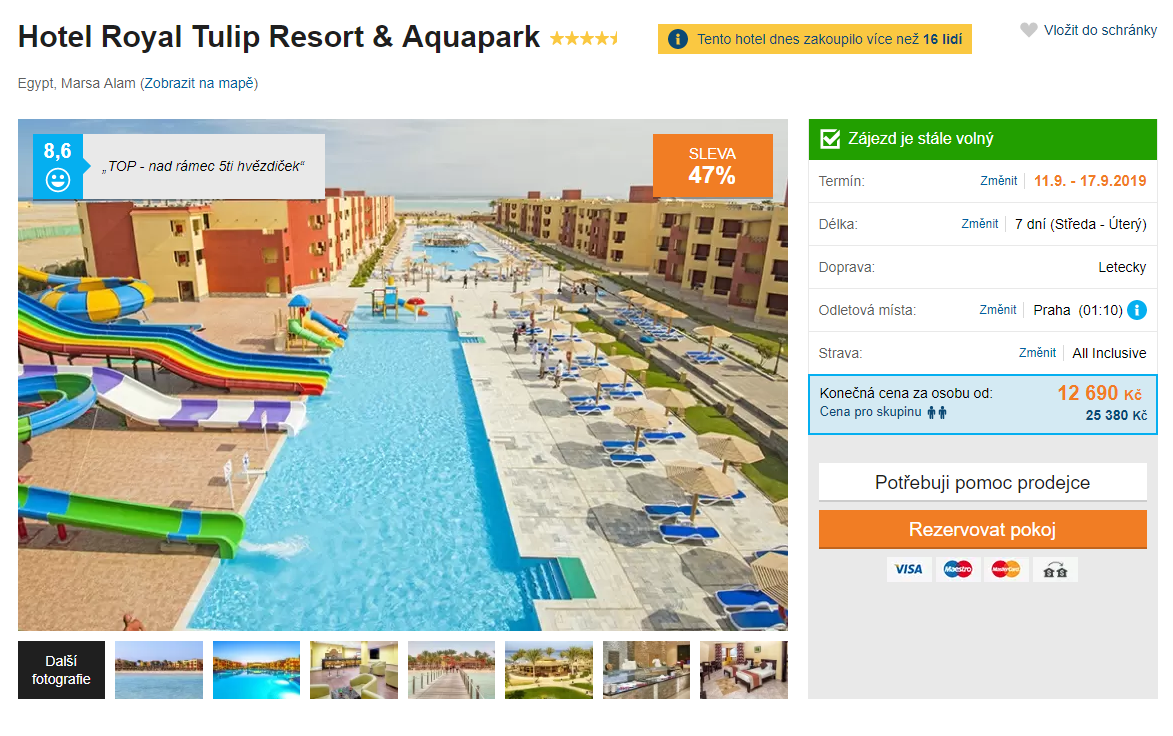
Task: Change the Strava meal plan
Action: [1038, 352]
